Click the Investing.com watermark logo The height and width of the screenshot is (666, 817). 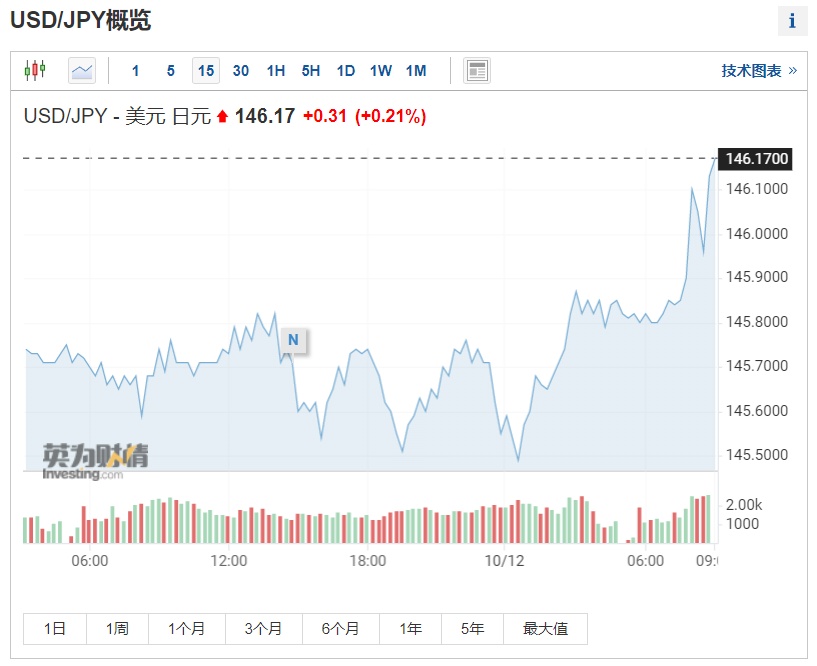click(95, 461)
